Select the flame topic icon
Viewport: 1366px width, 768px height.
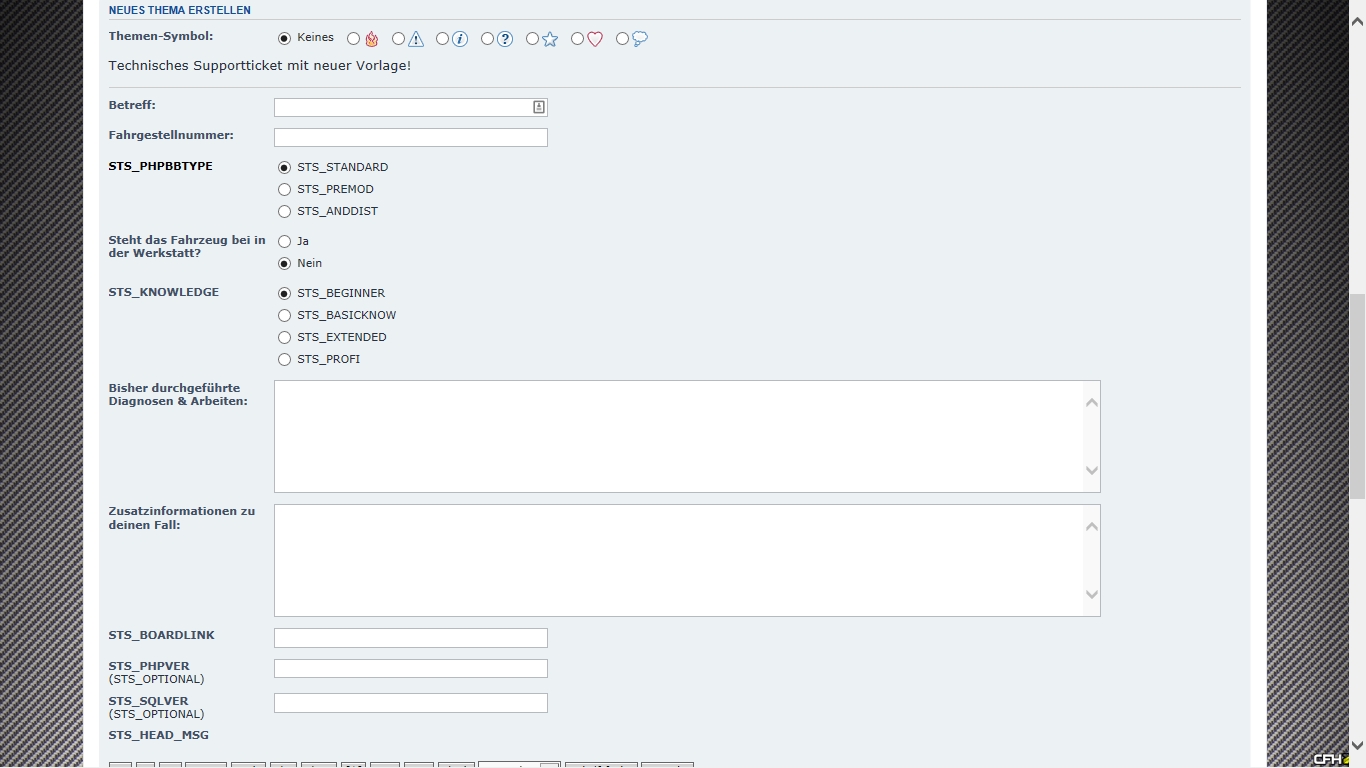pos(354,39)
